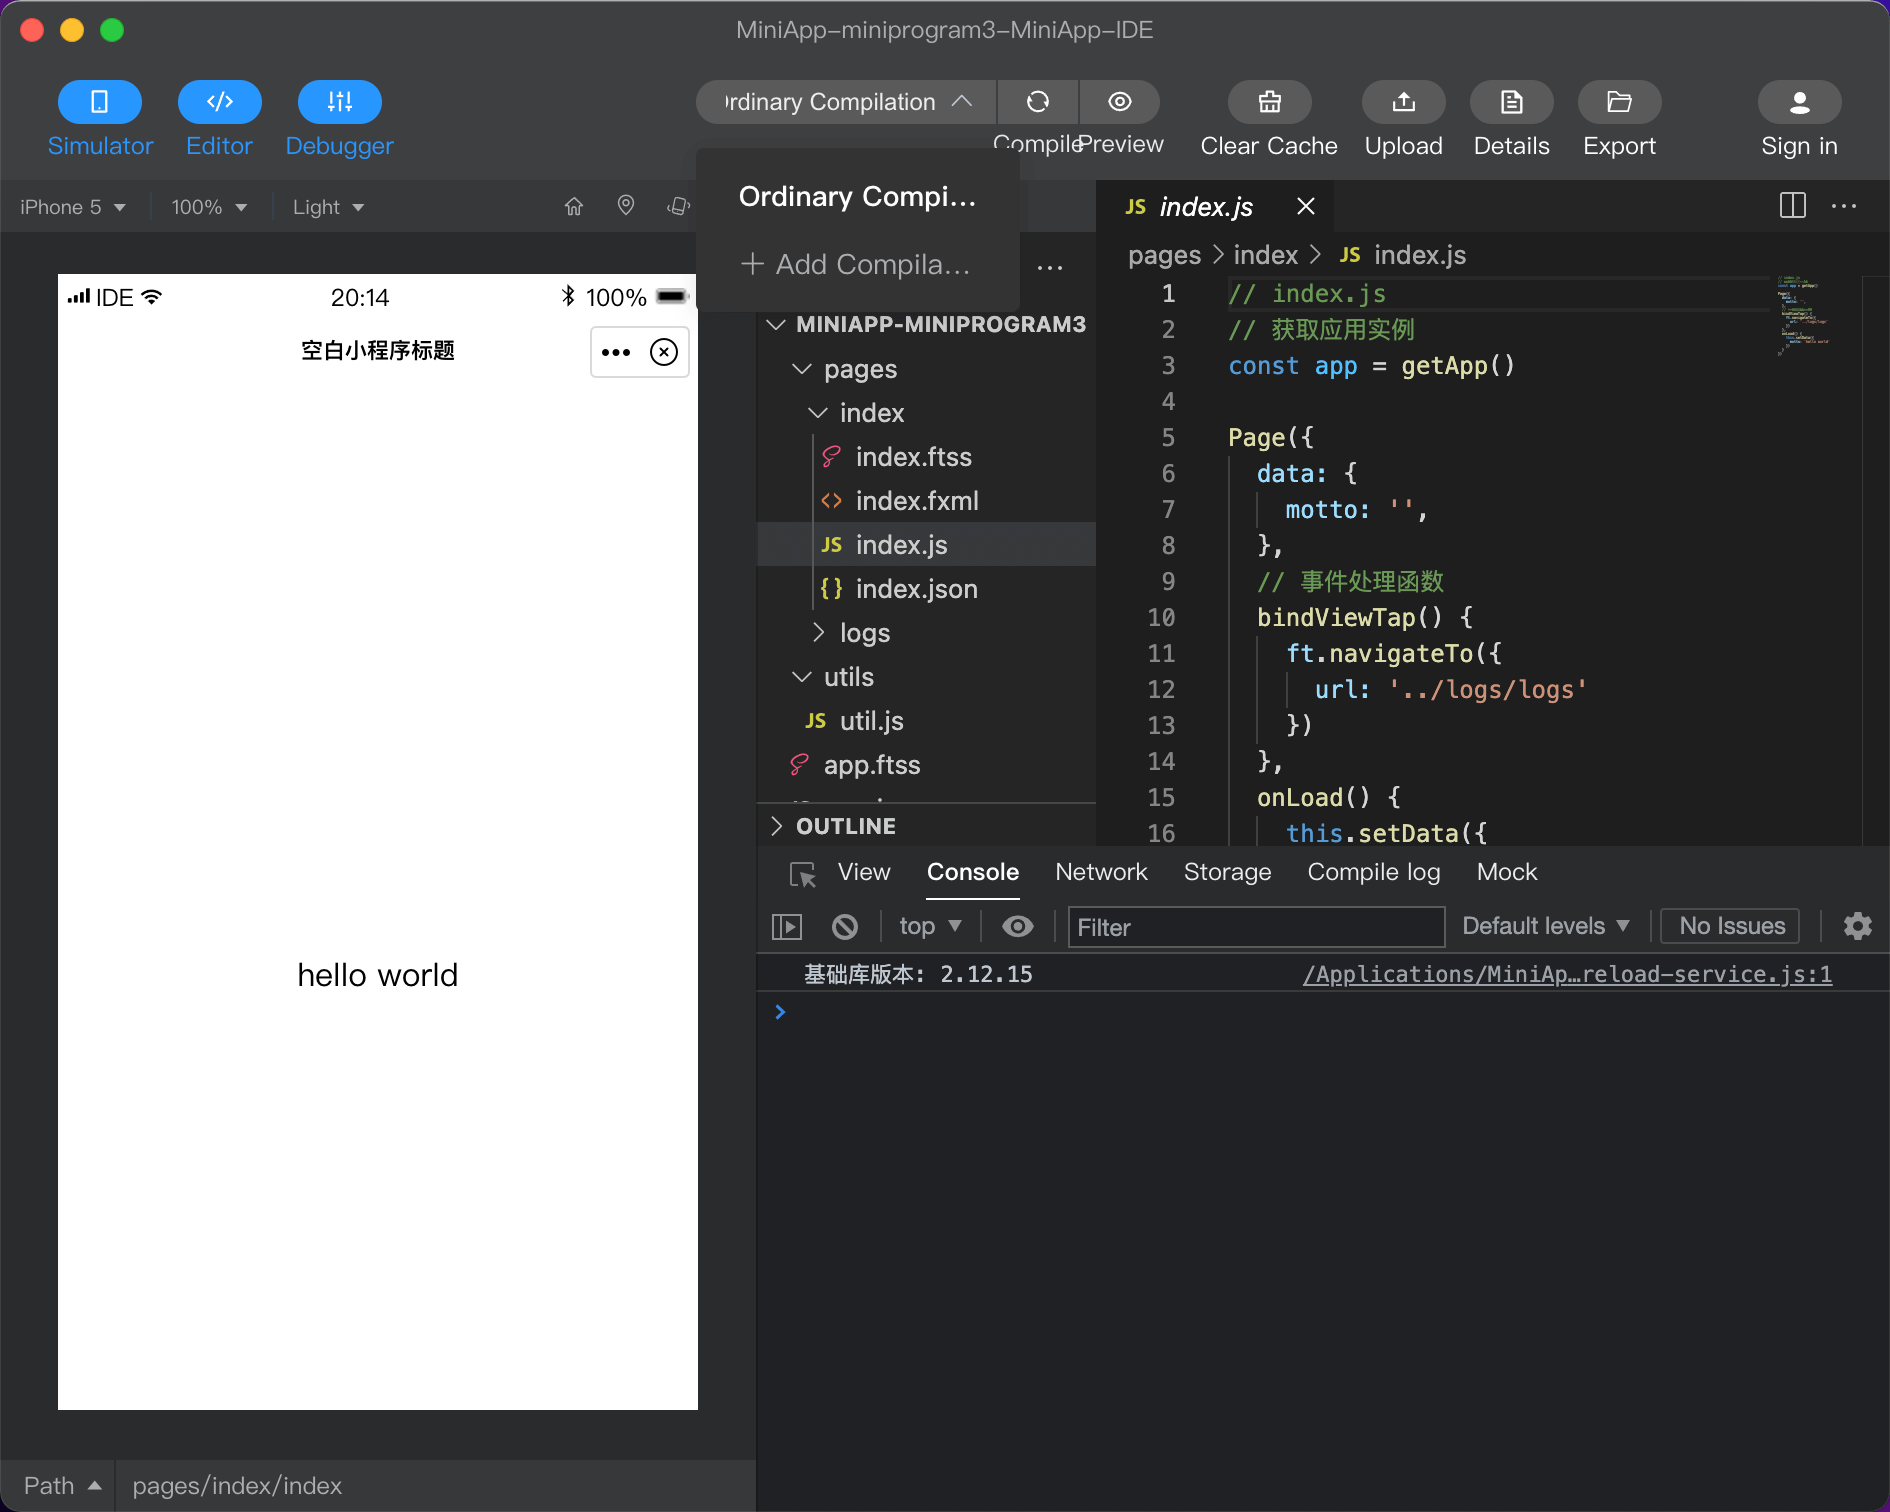
Task: Open the Light theme dropdown
Action: (x=328, y=207)
